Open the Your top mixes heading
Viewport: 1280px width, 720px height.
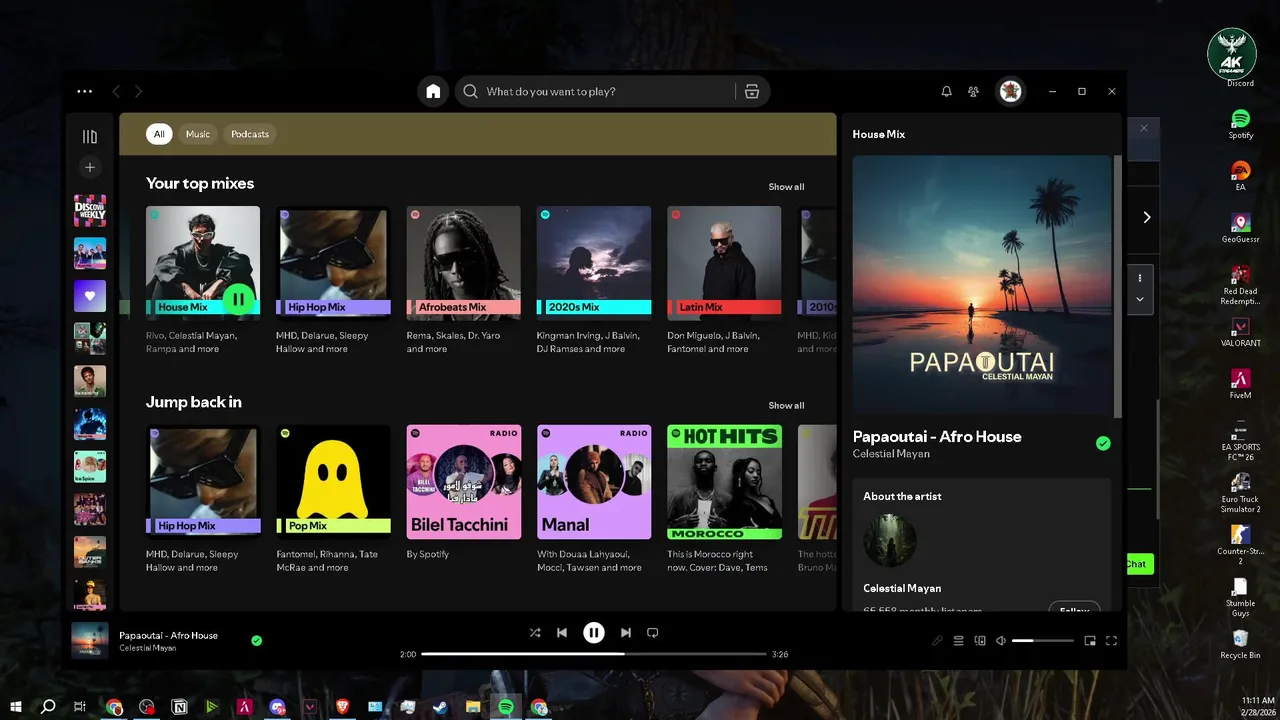[200, 183]
